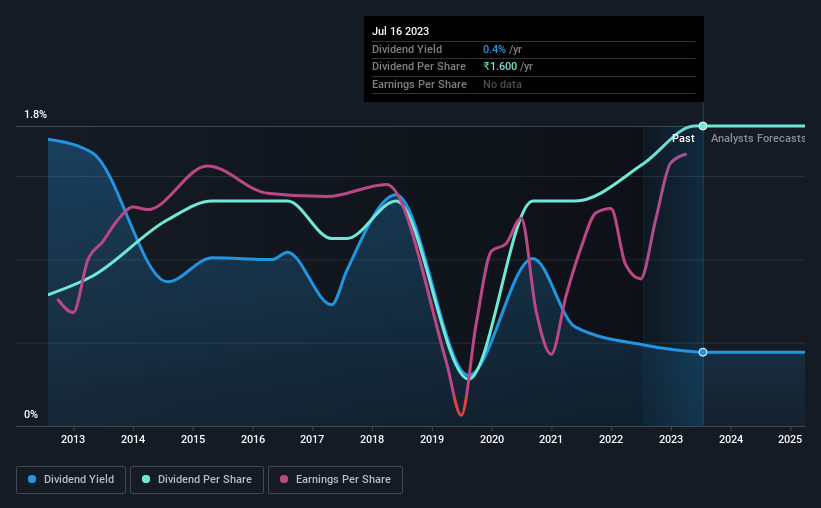Click the 2025 x-axis label
Screen dimensions: 821x508
click(x=790, y=439)
